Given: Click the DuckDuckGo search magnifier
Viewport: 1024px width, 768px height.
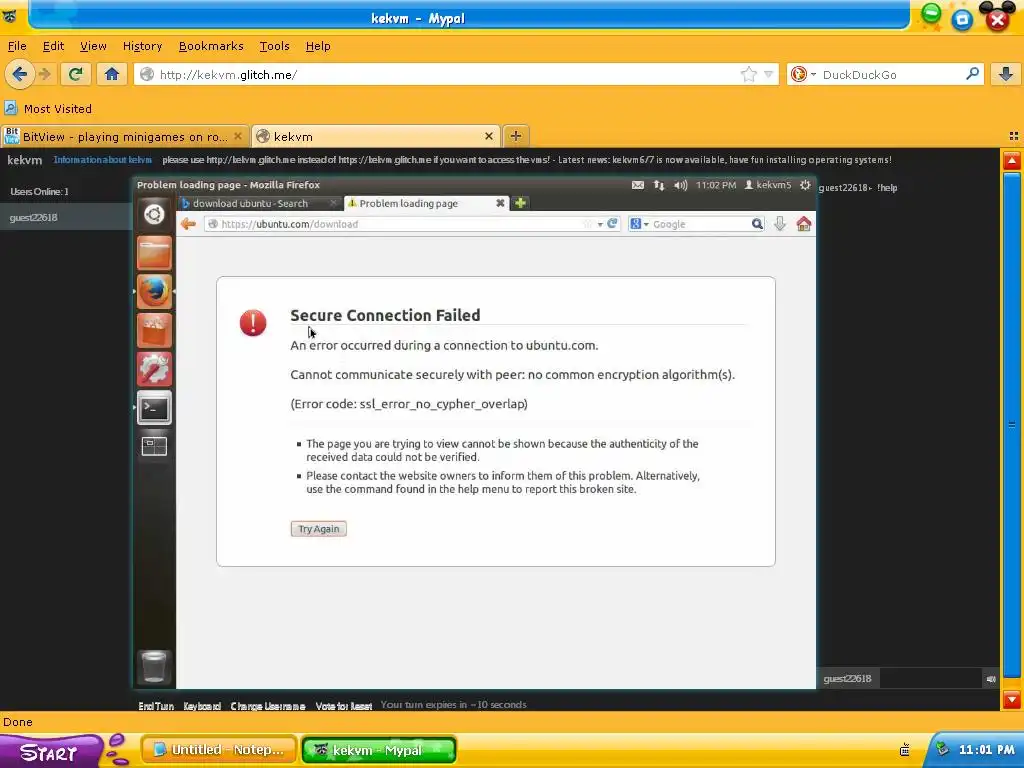Looking at the screenshot, I should pyautogui.click(x=972, y=74).
